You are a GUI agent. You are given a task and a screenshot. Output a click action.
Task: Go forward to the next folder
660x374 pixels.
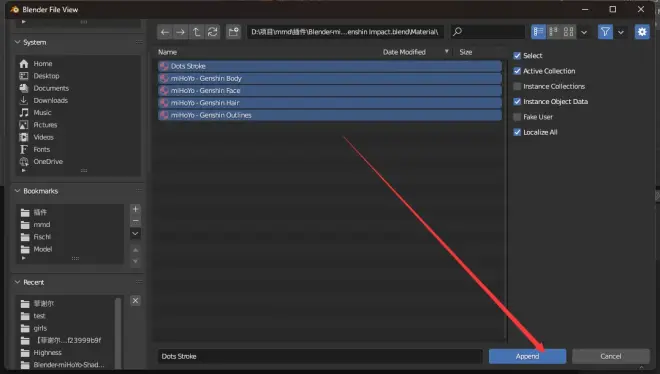[x=181, y=32]
